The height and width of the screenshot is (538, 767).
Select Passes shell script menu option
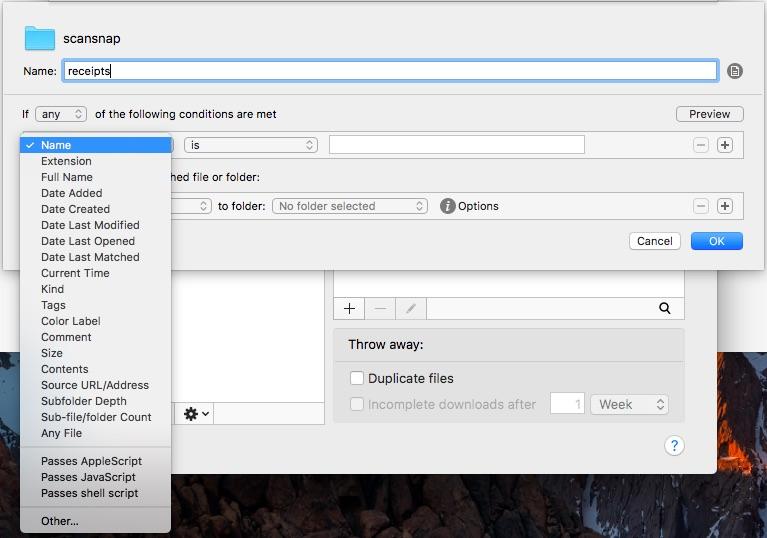[90, 493]
